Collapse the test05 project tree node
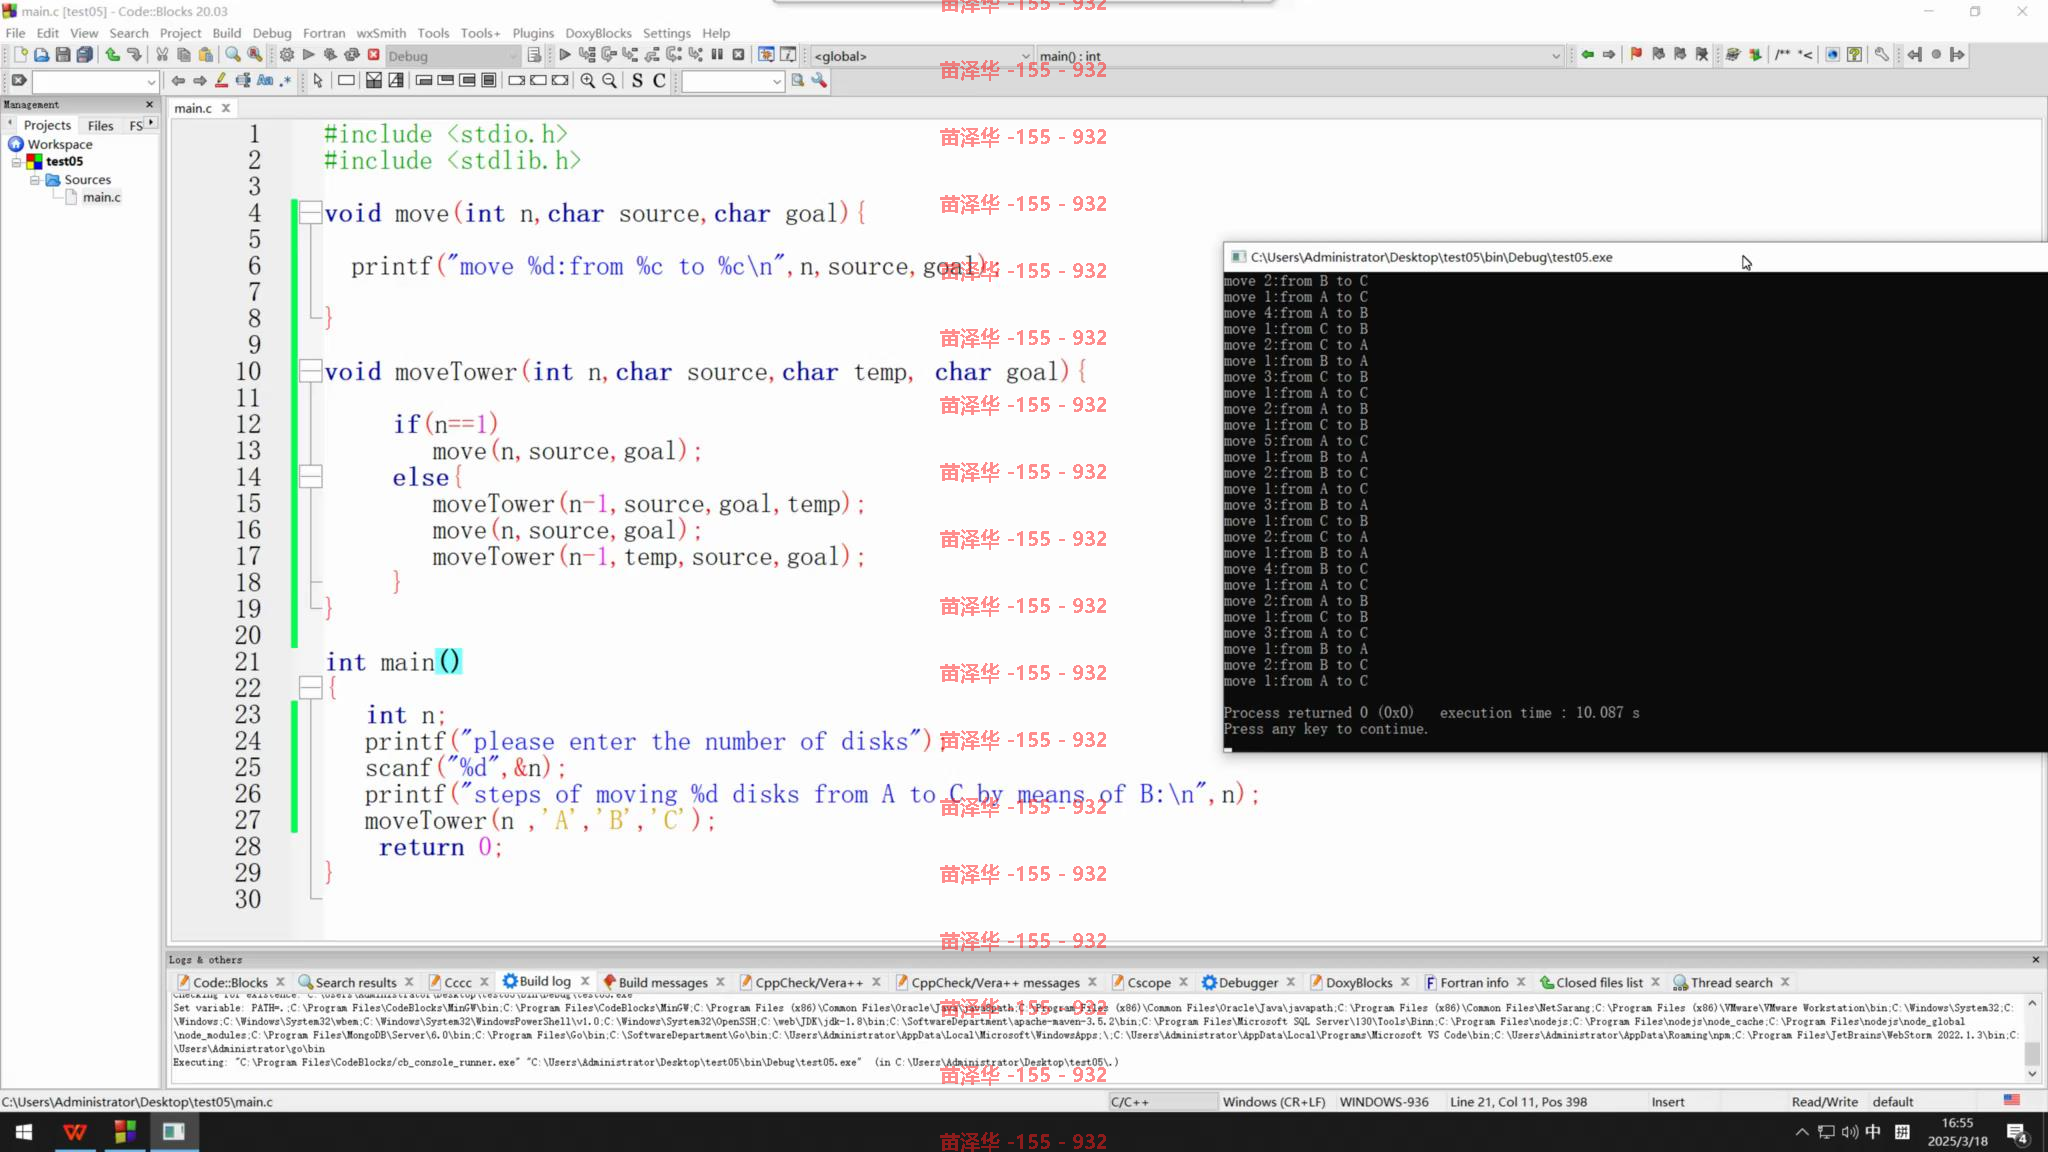This screenshot has width=2048, height=1152. pyautogui.click(x=16, y=161)
